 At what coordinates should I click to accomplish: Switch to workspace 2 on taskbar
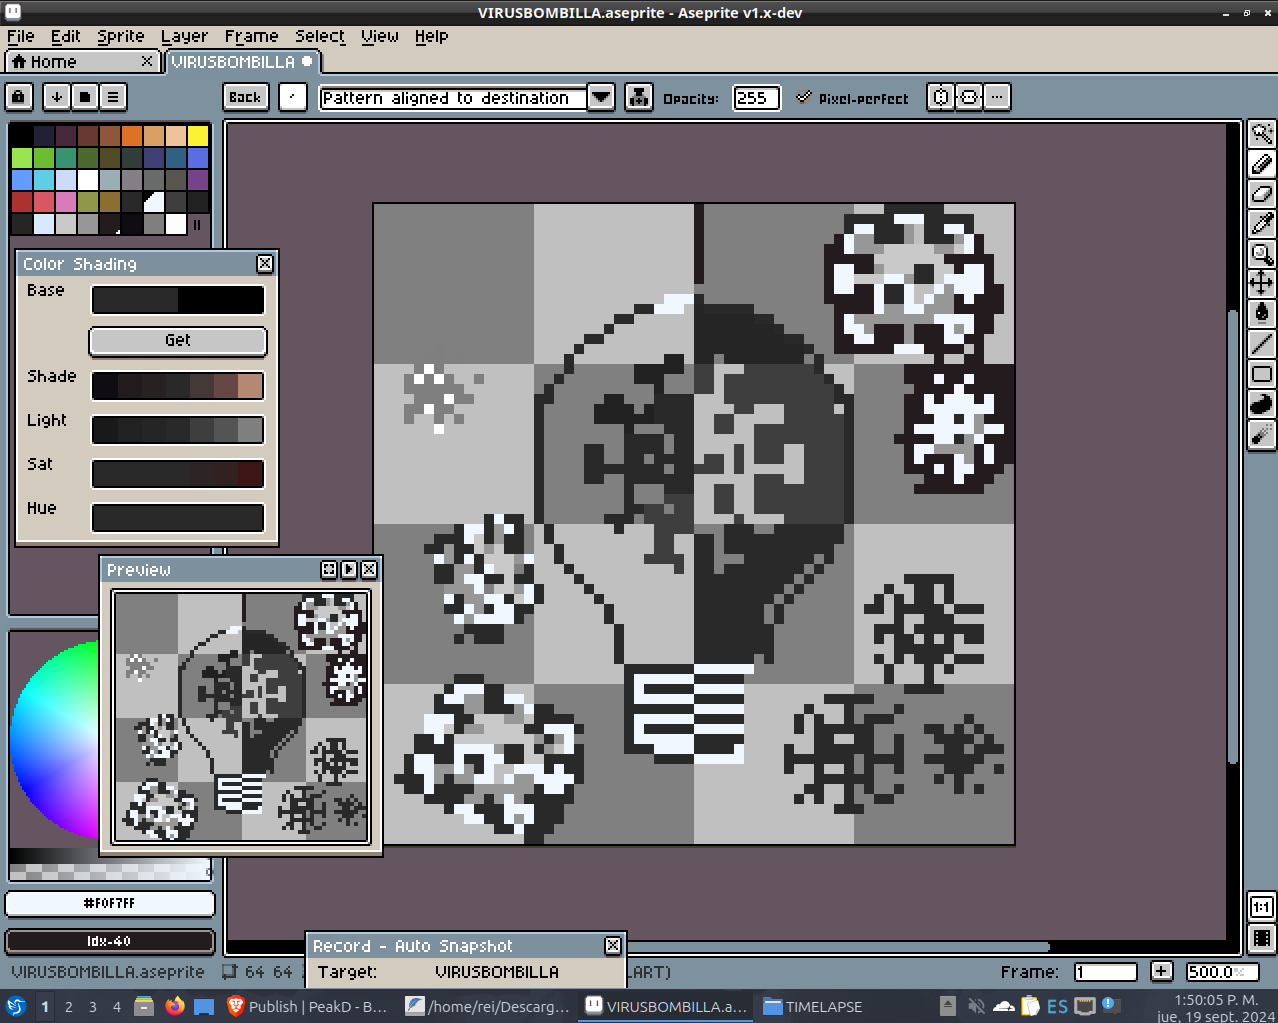tap(69, 1006)
